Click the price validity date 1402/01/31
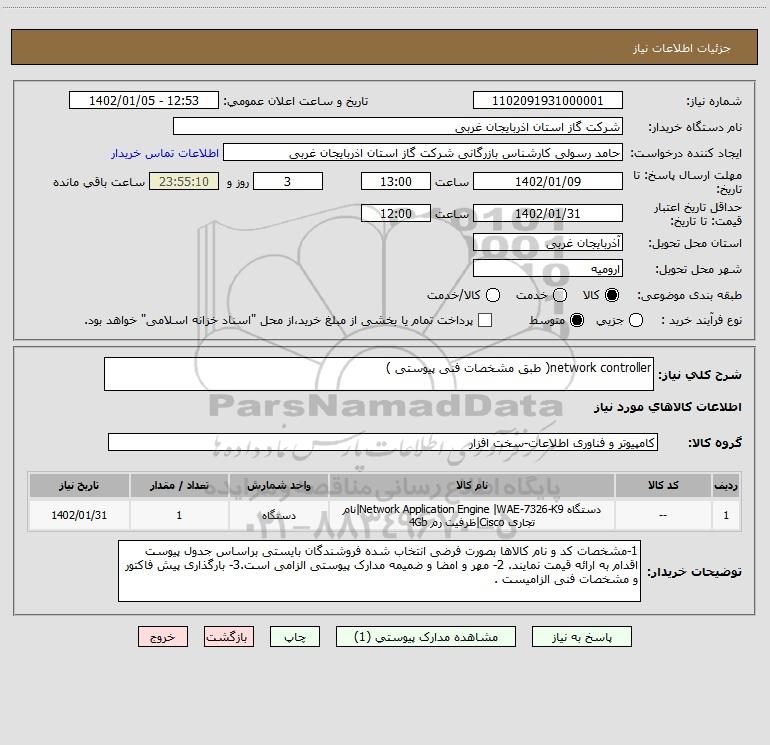The width and height of the screenshot is (770, 745). (548, 213)
